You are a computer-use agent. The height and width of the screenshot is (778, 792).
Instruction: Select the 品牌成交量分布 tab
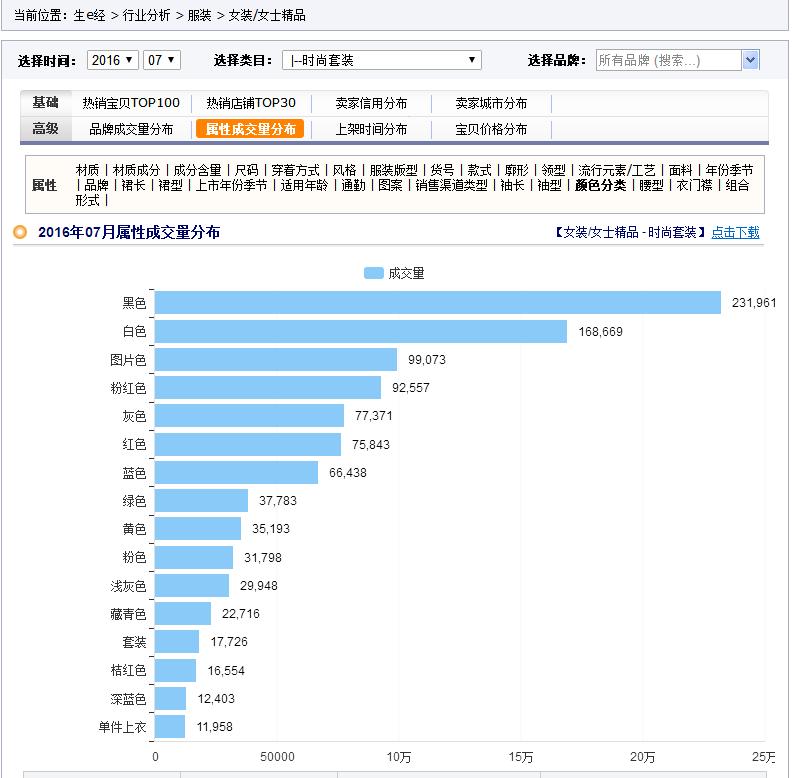coord(131,129)
